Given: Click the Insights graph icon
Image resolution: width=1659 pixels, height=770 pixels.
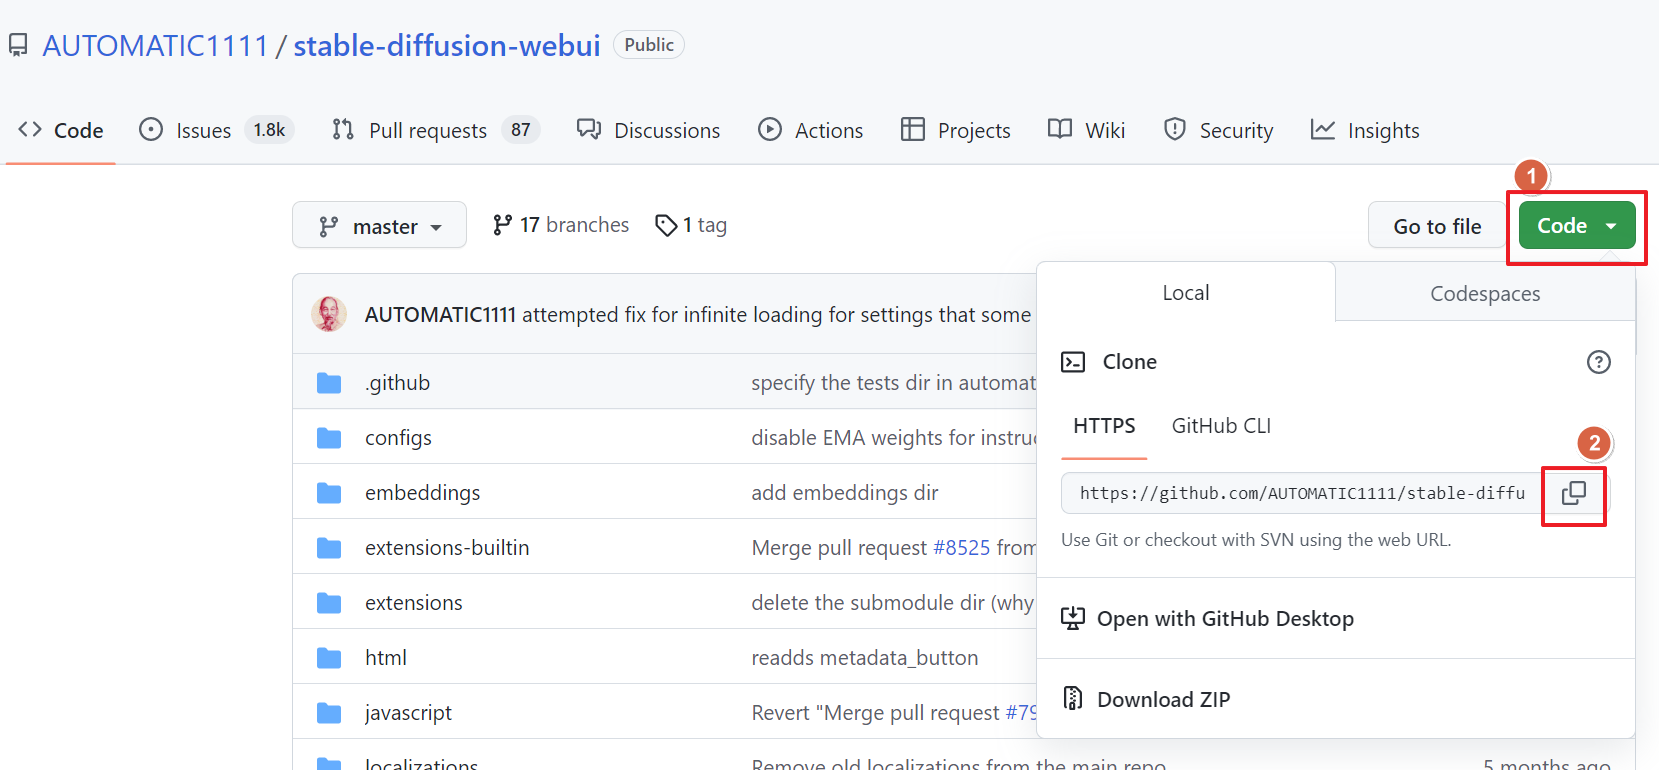Looking at the screenshot, I should tap(1323, 129).
